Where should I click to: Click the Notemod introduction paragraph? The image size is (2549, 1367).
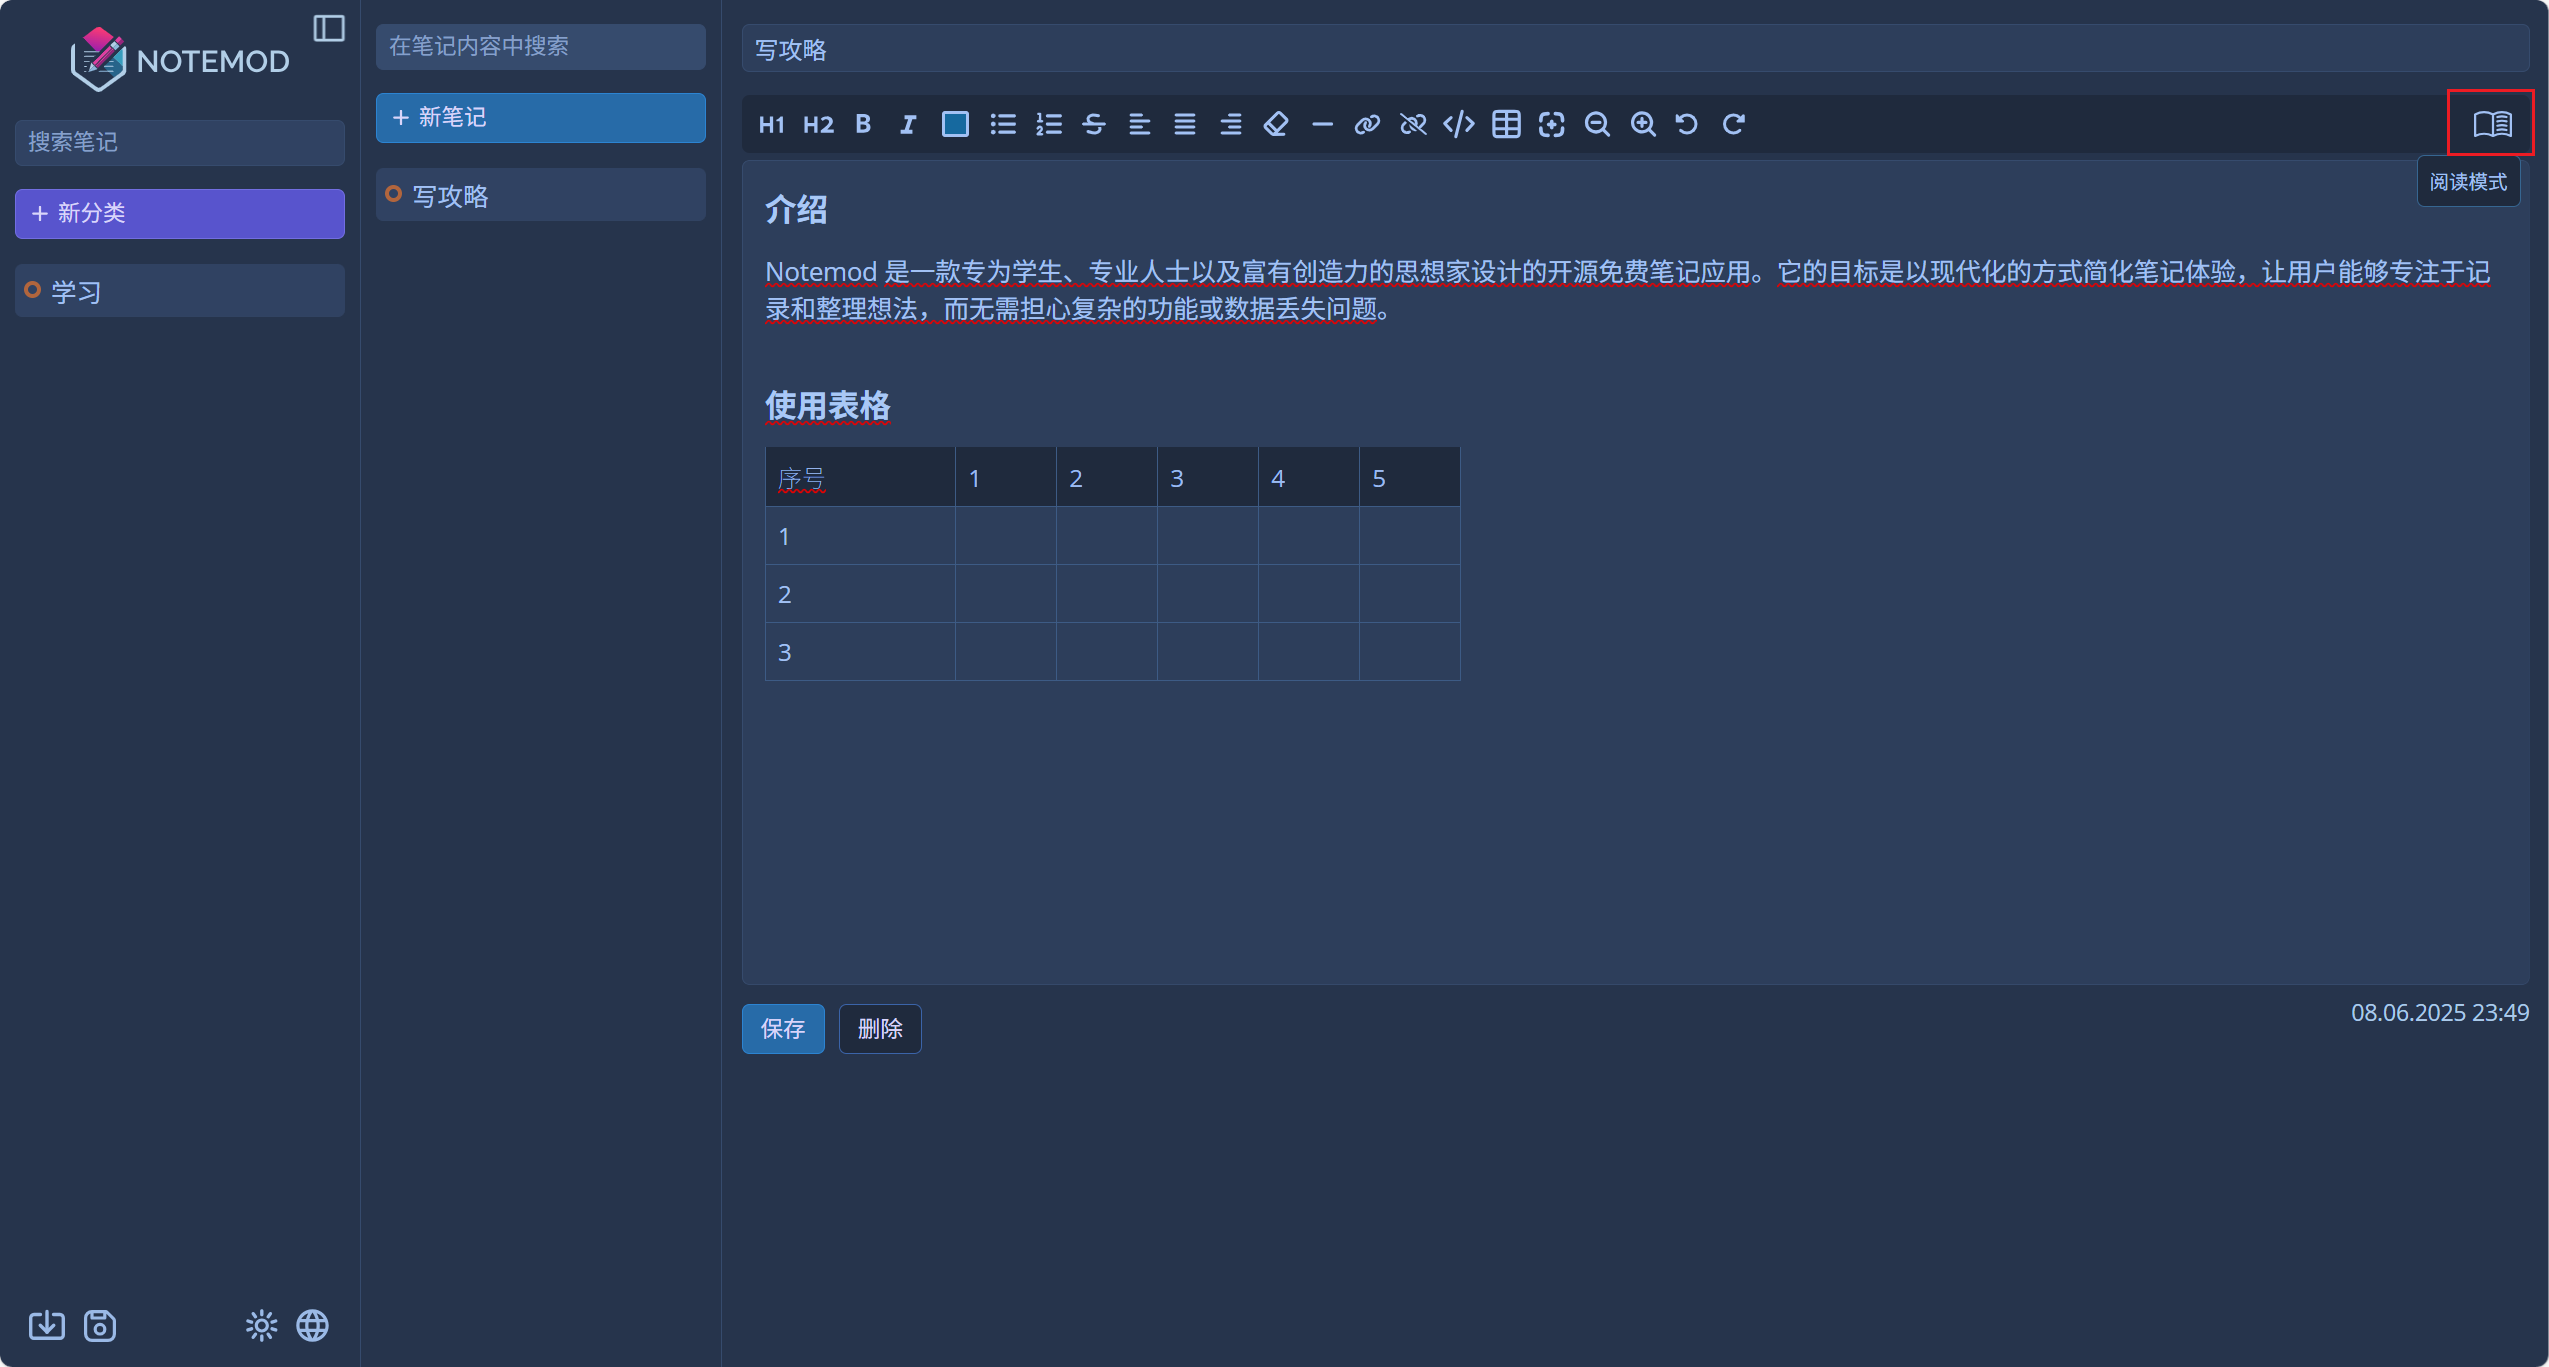(x=1628, y=290)
